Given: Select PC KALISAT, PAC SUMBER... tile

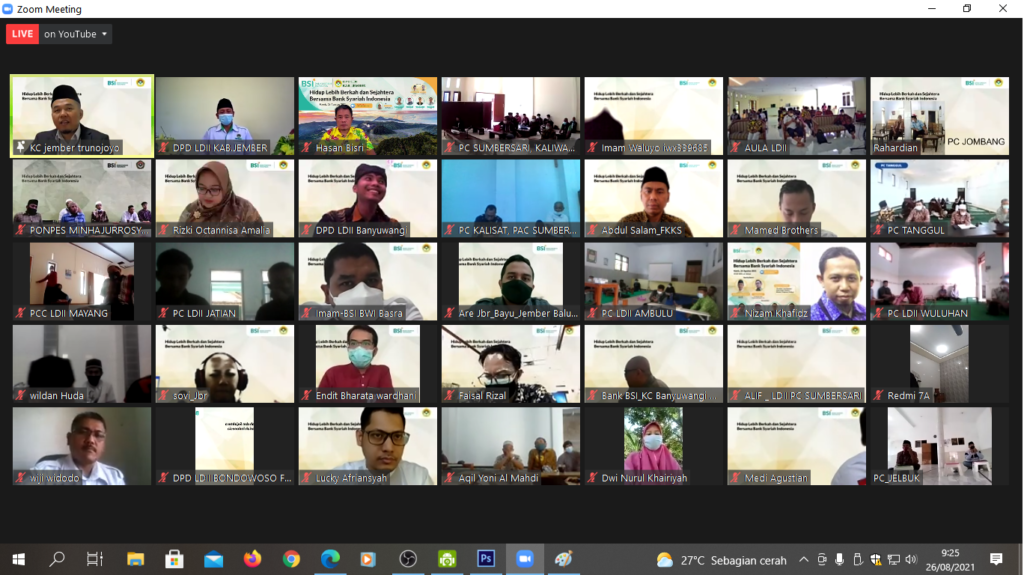Looking at the screenshot, I should click(x=511, y=199).
